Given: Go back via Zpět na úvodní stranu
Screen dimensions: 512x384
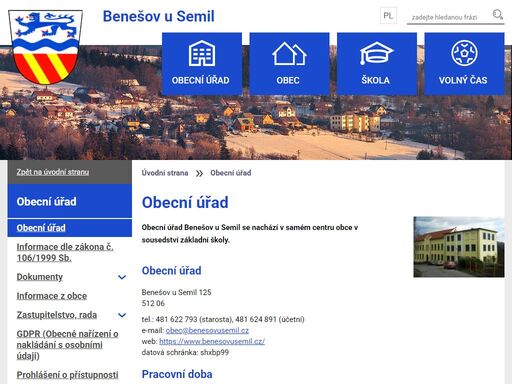Looking at the screenshot, I should pyautogui.click(x=53, y=172).
